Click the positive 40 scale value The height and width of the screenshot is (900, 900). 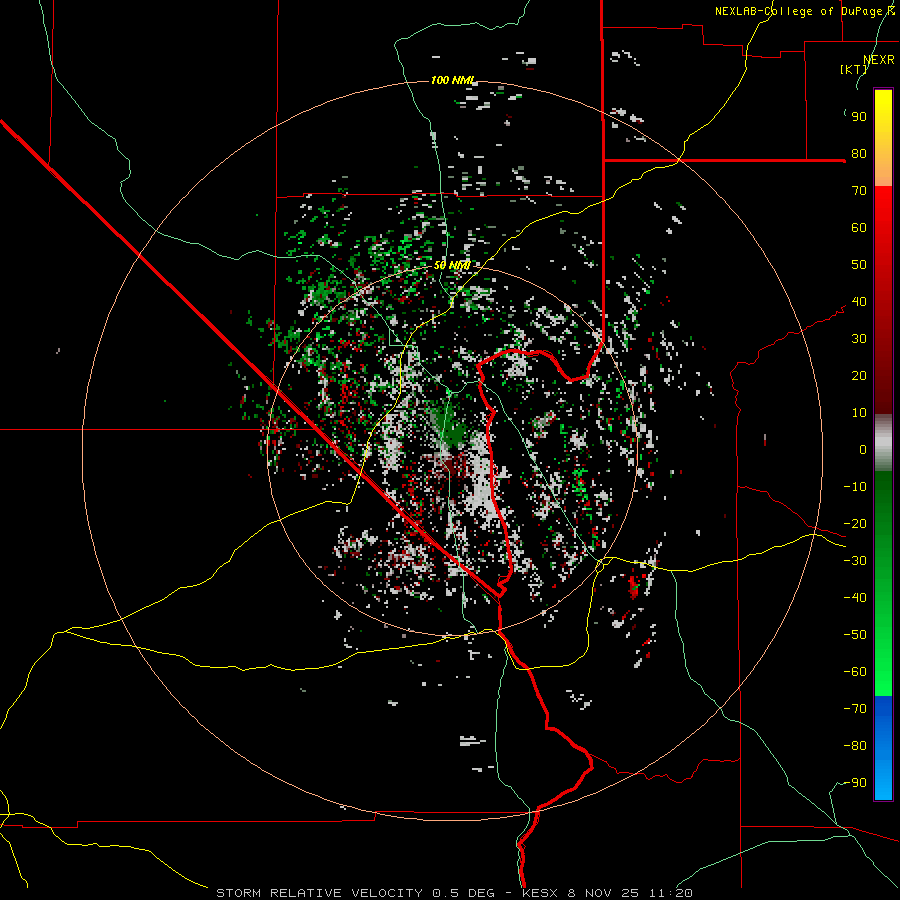point(859,301)
